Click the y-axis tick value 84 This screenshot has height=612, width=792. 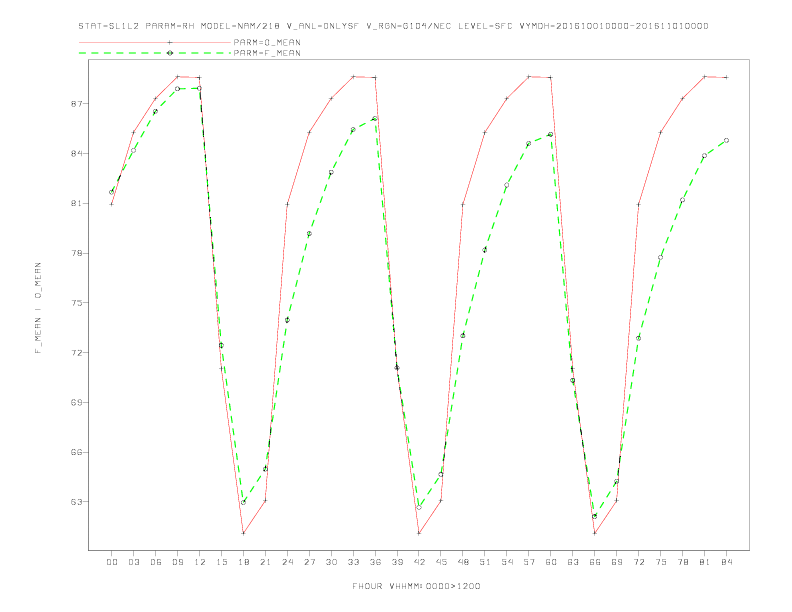[x=76, y=154]
